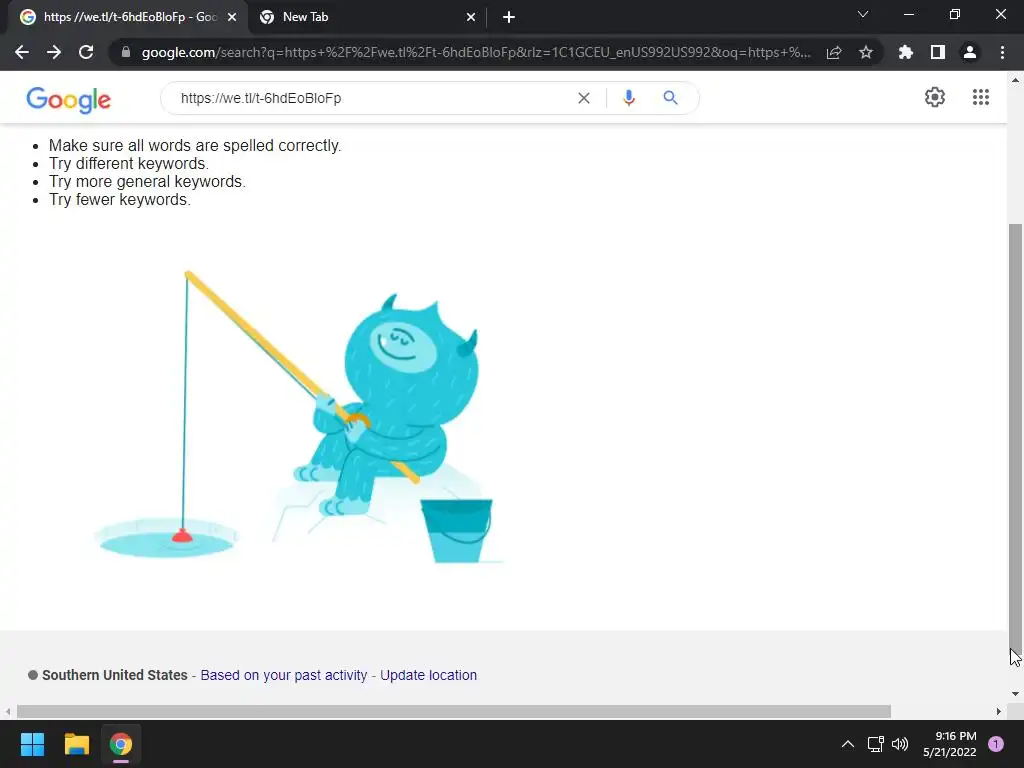This screenshot has height=768, width=1024.
Task: Switch to the New Tab tab
Action: [368, 17]
